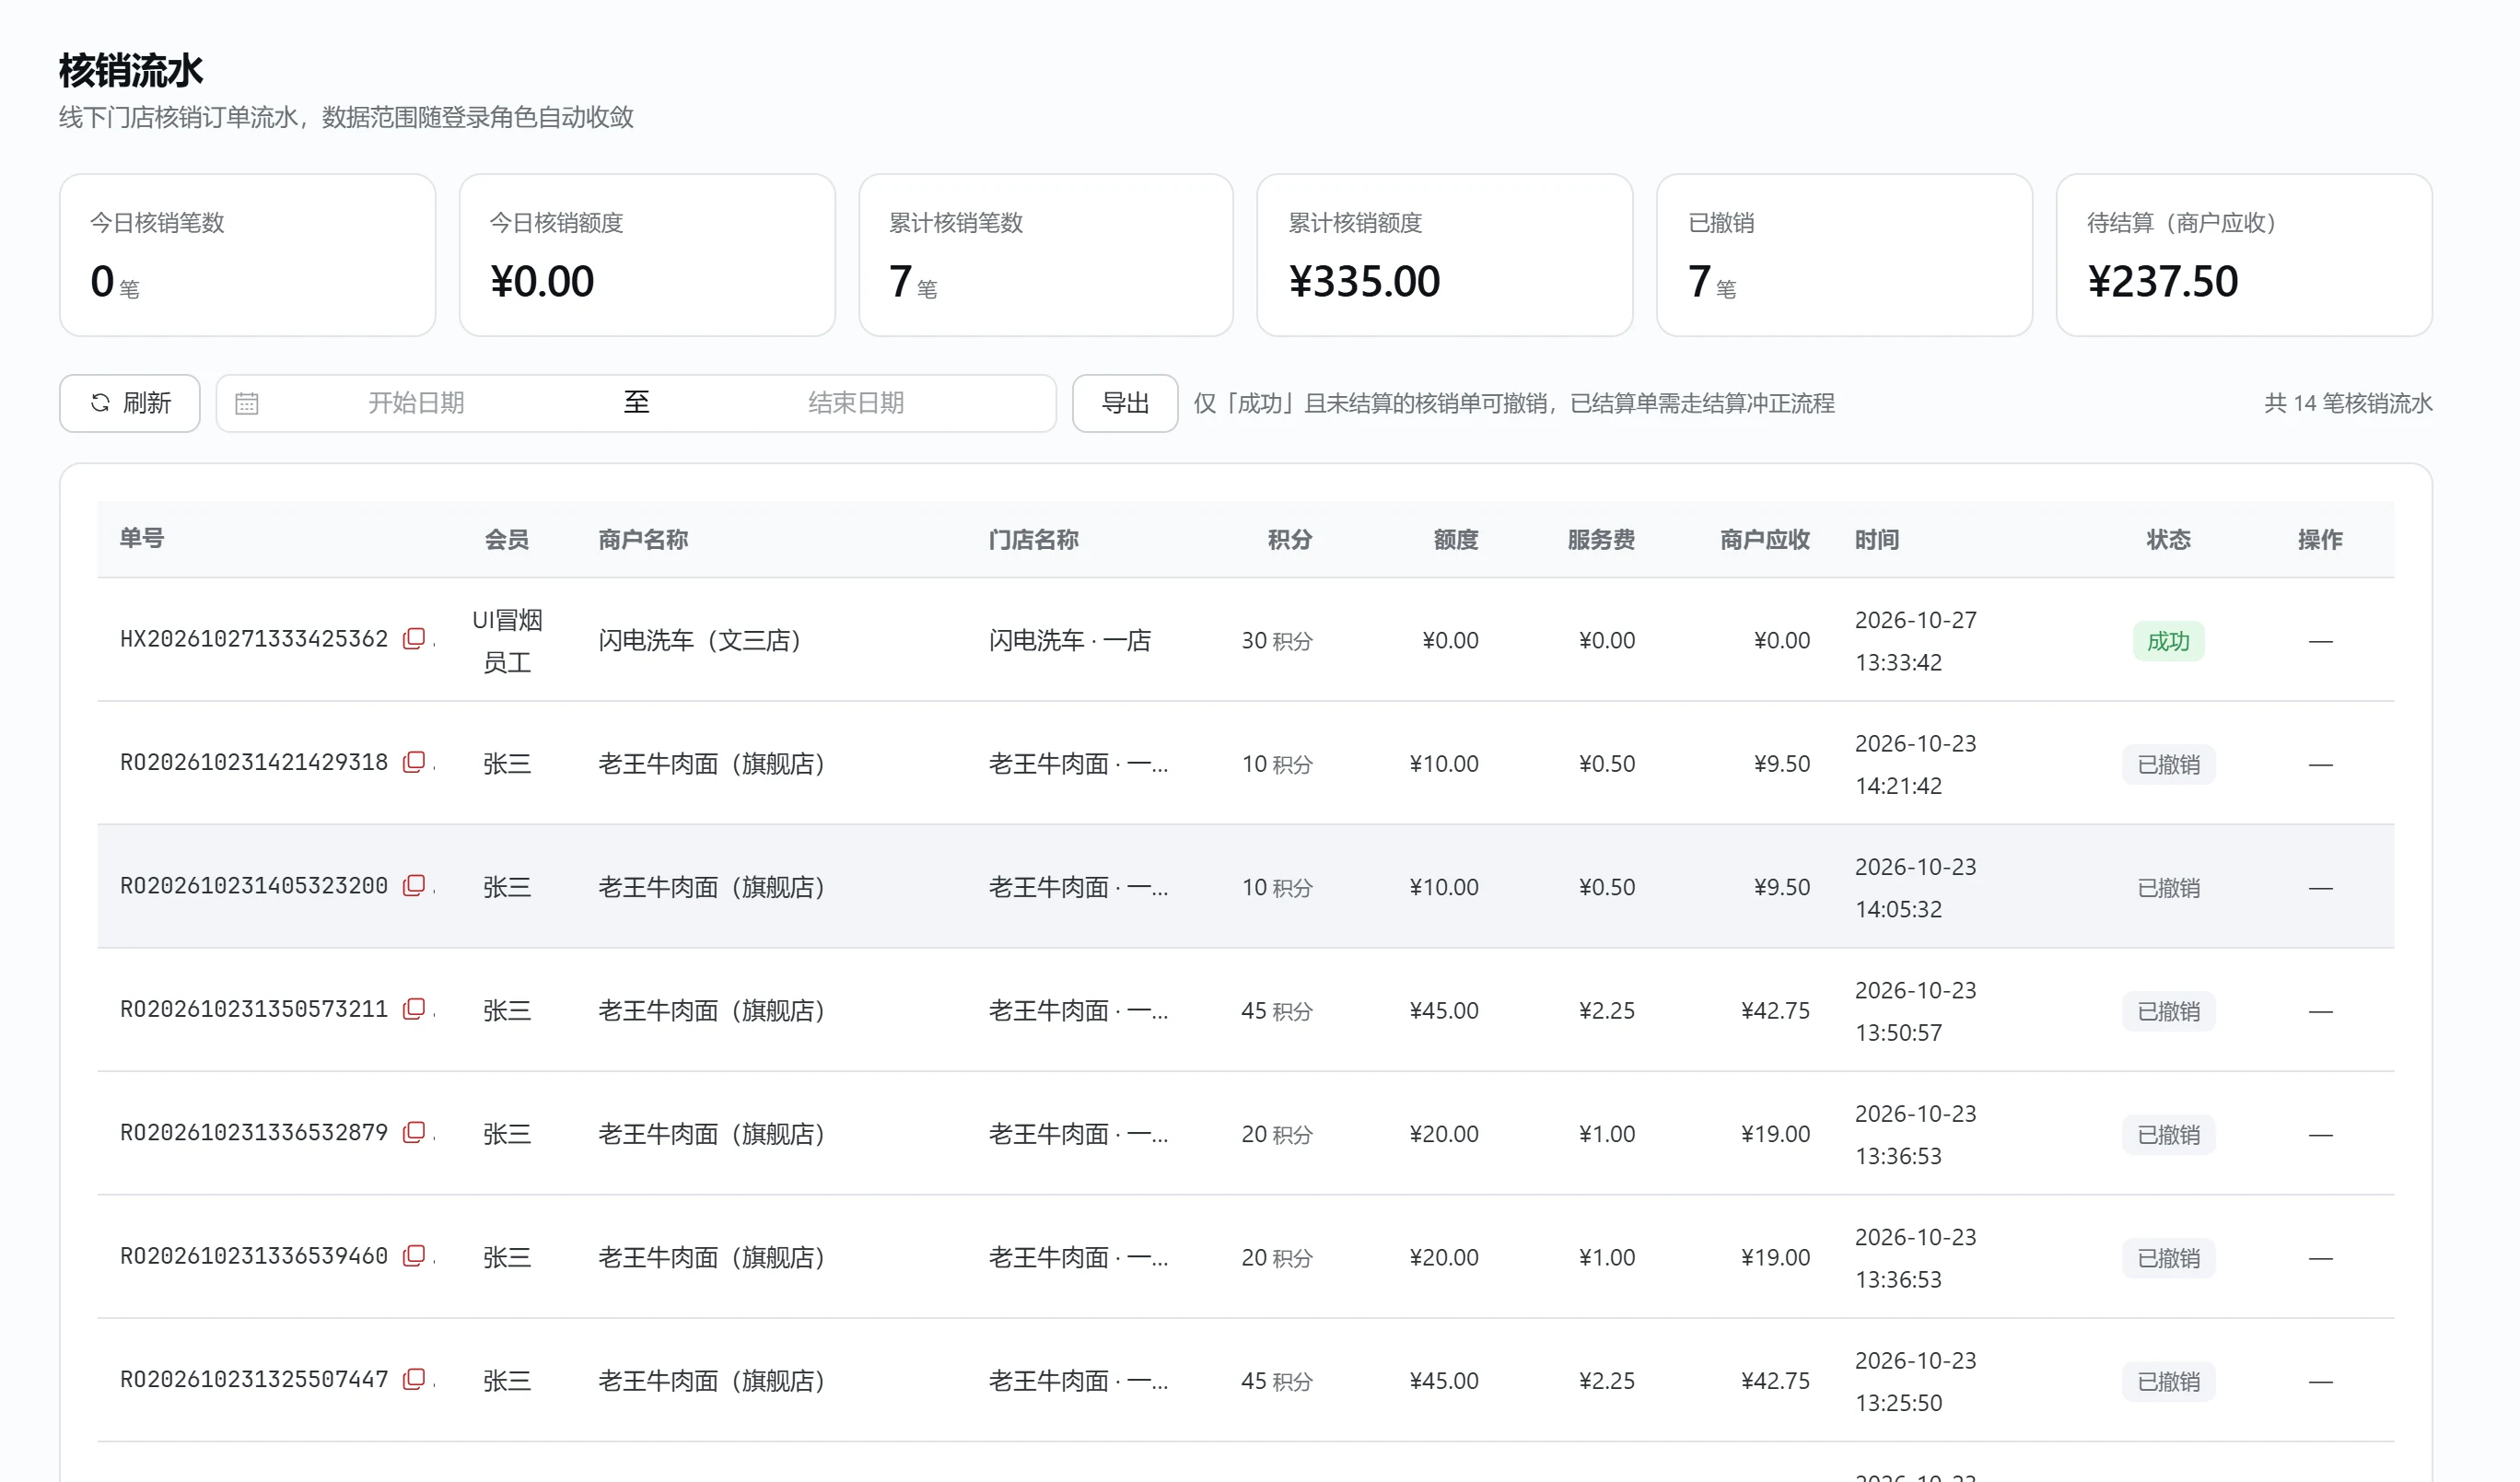Click store name 闪电洗车 · 一店
The image size is (2520, 1482).
1070,640
